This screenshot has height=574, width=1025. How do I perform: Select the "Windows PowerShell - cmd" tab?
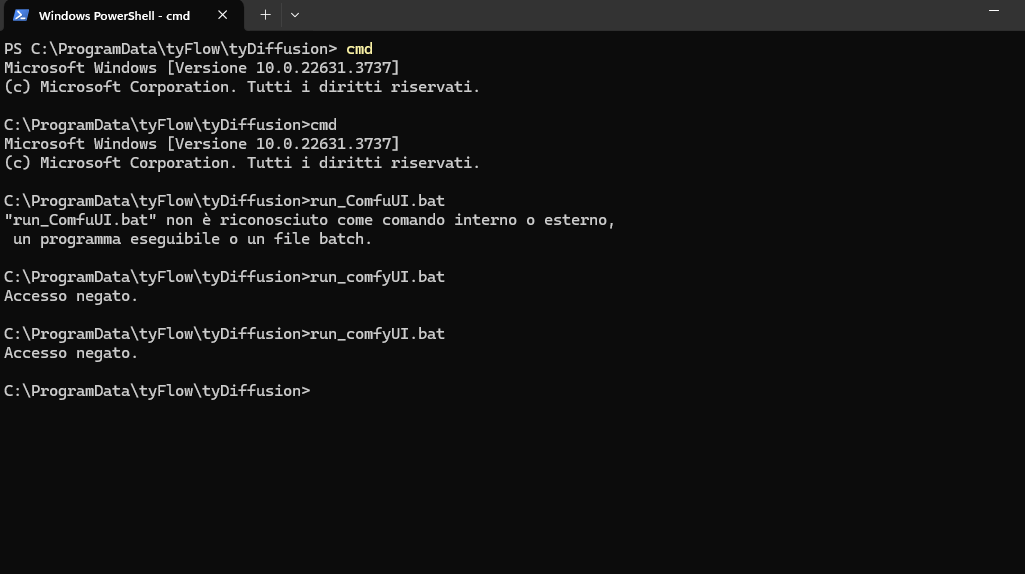coord(114,16)
